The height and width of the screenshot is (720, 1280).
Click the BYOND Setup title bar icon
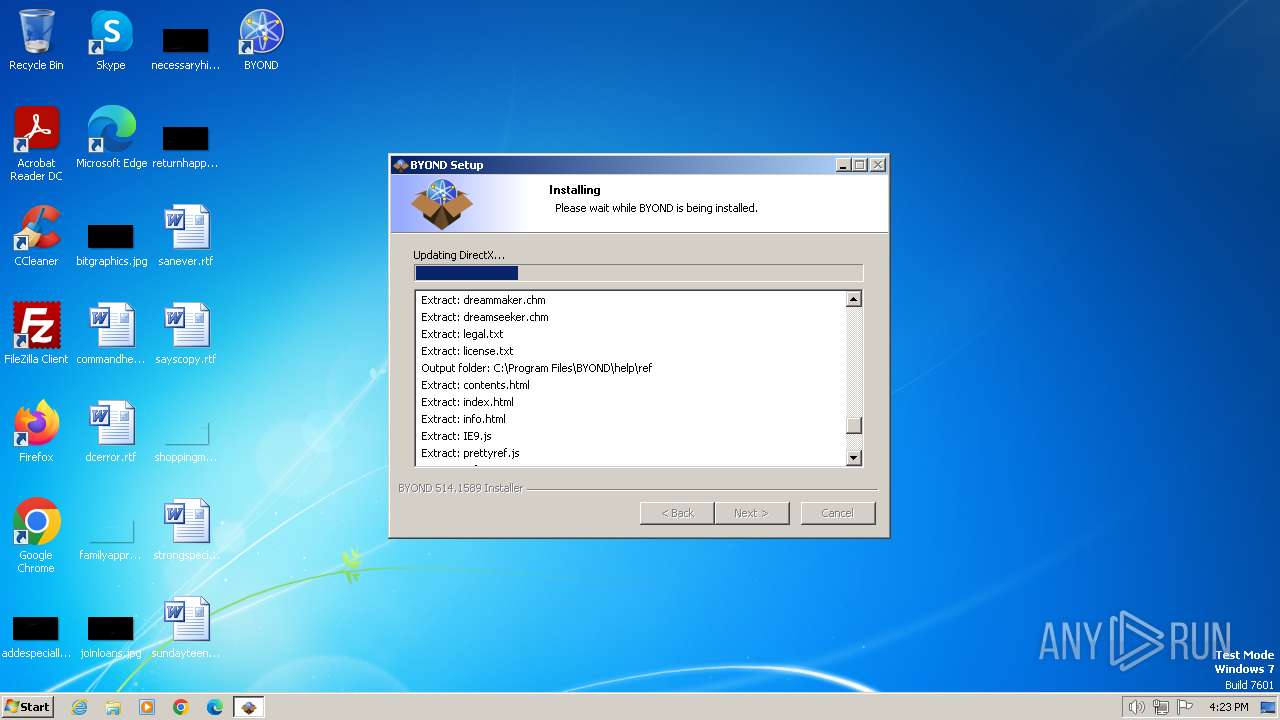(x=400, y=165)
